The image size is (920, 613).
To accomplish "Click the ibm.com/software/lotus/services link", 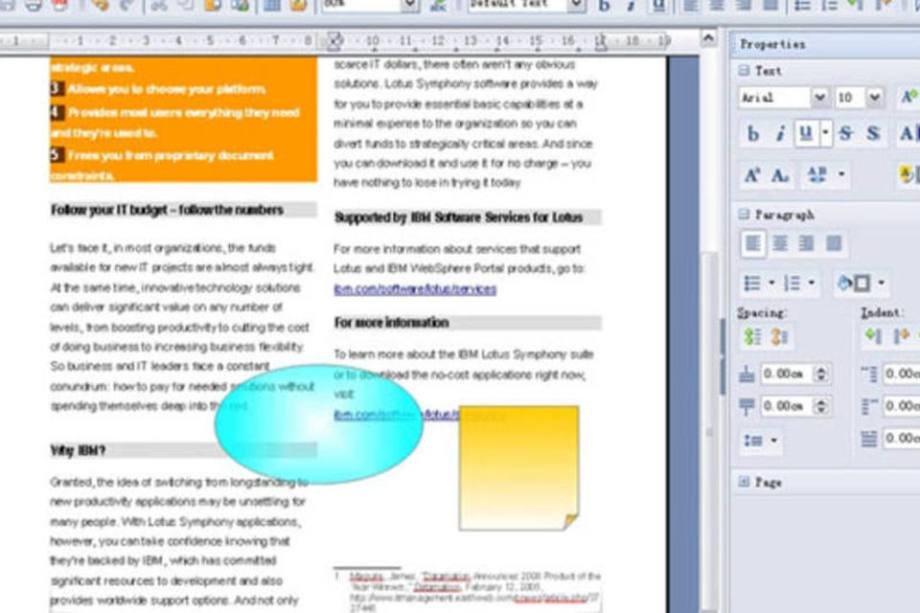I will coord(415,289).
